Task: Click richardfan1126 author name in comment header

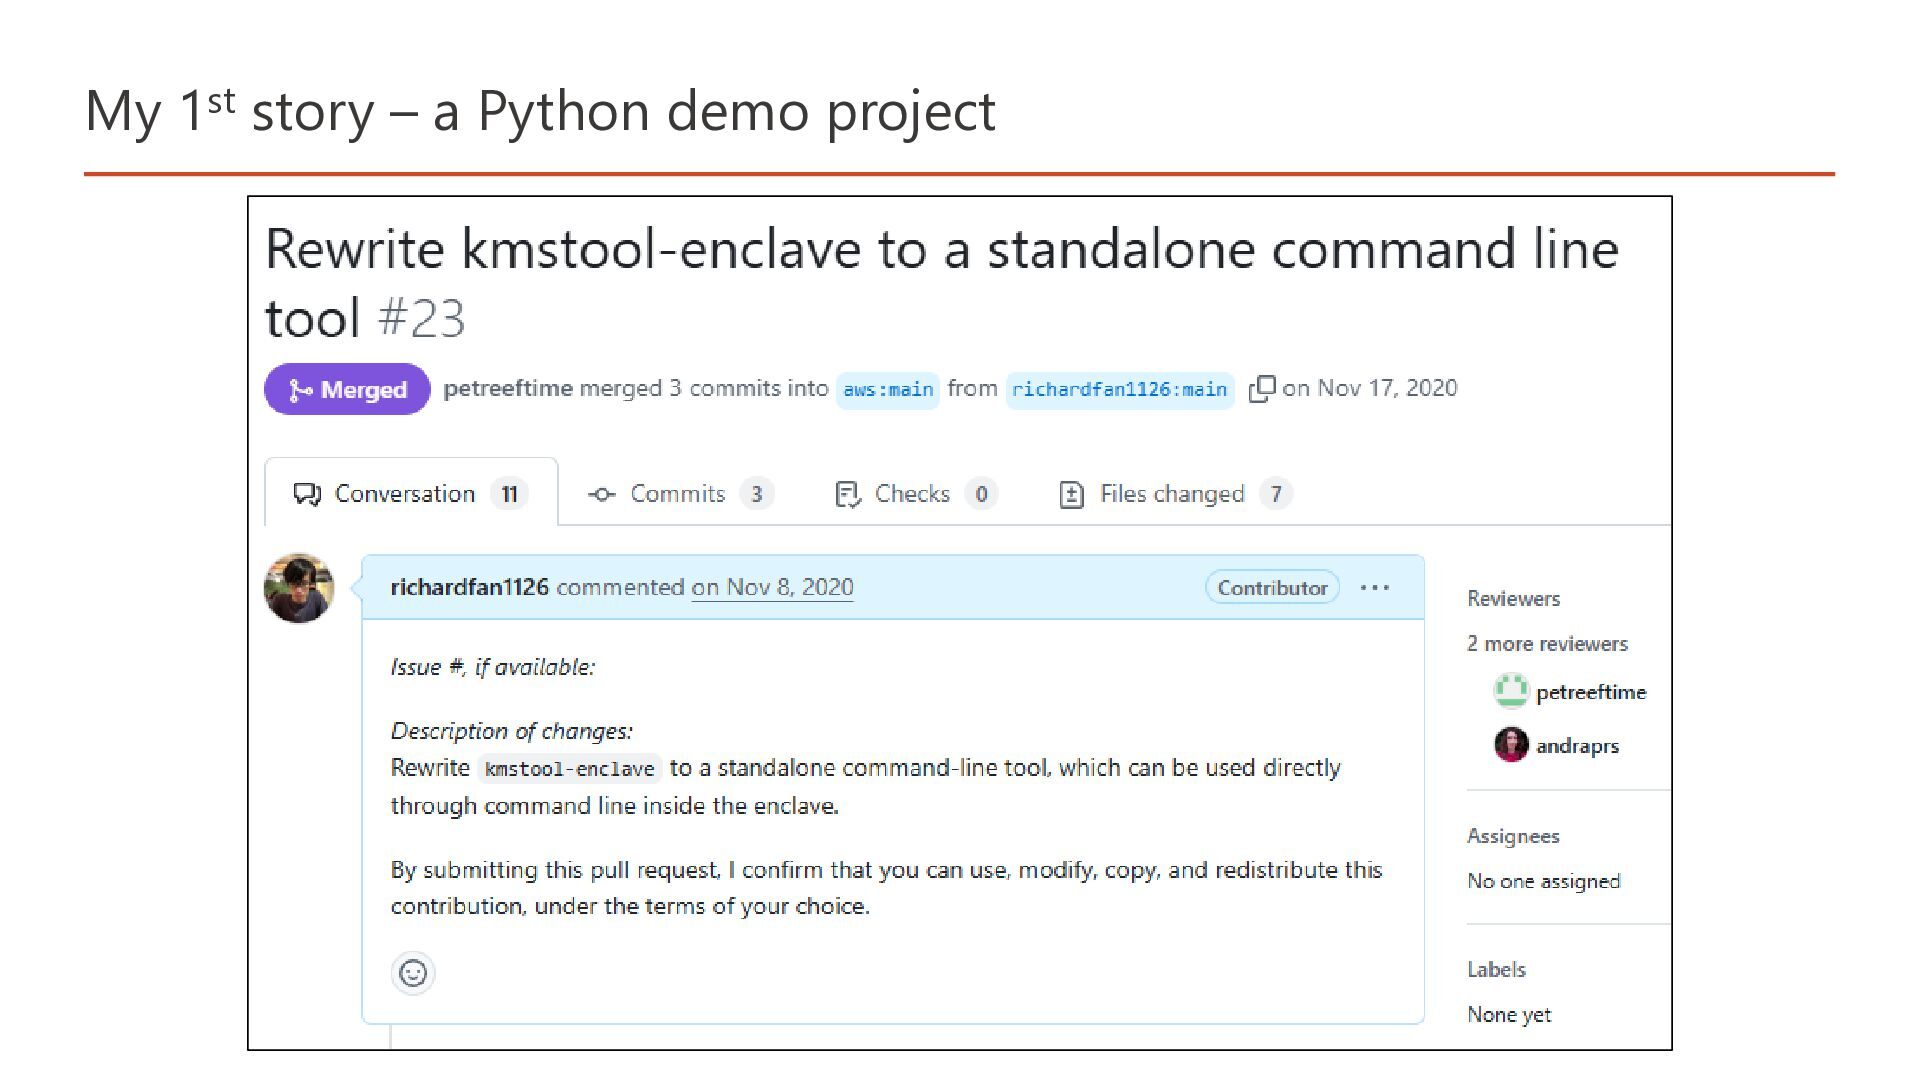Action: [469, 587]
